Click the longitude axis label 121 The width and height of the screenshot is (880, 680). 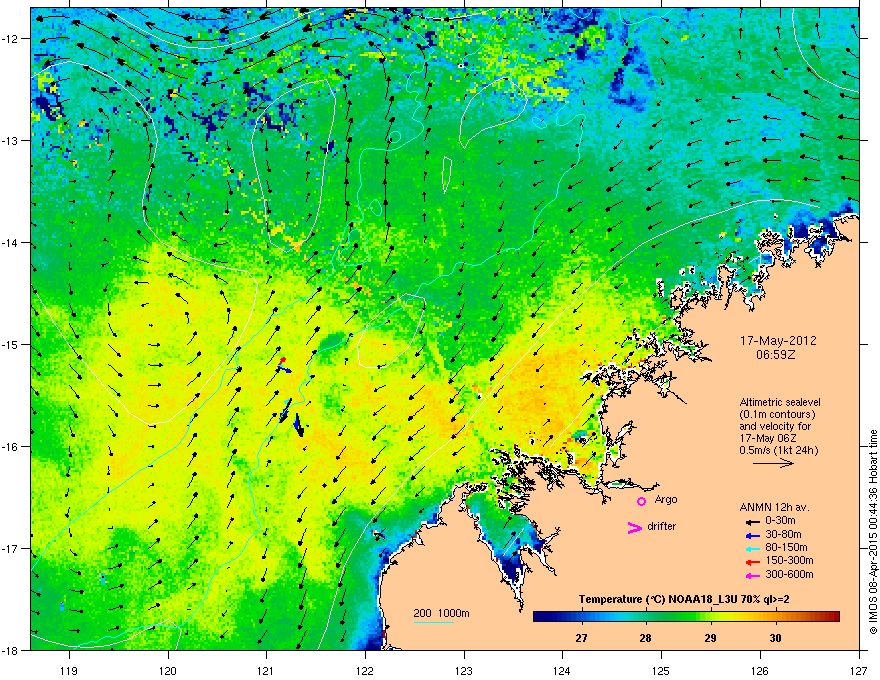pos(266,670)
